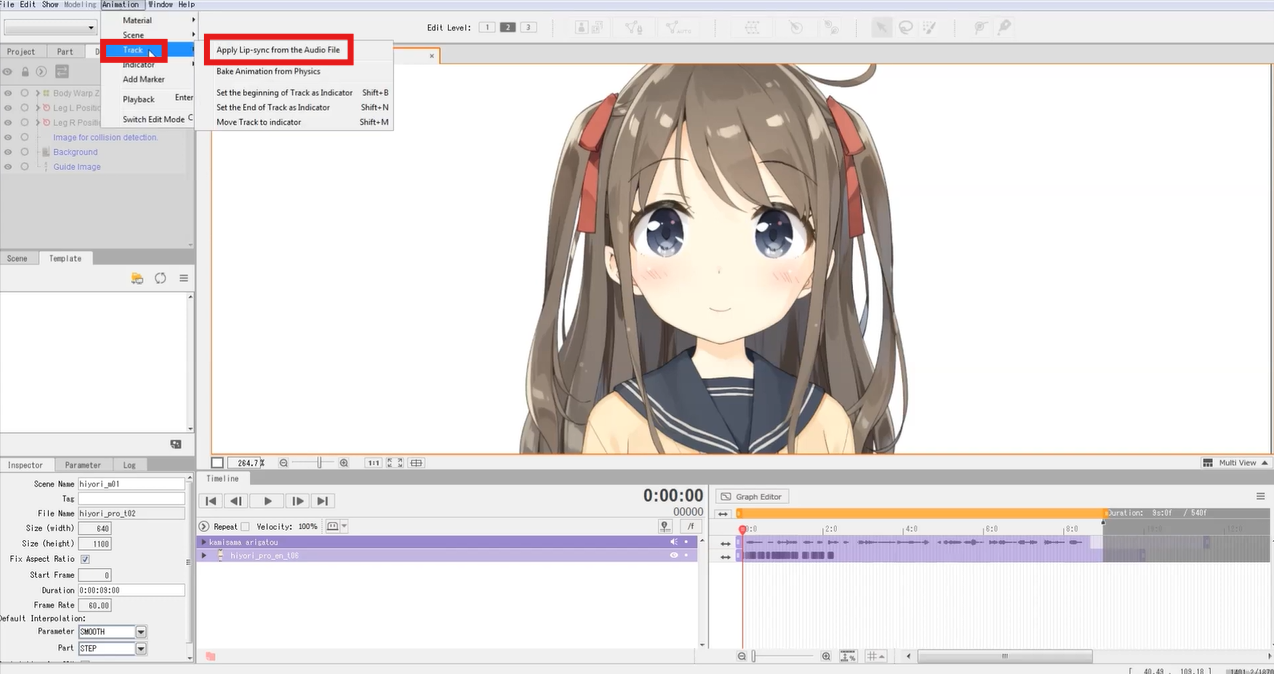Switch to the Project tab

coord(21,51)
